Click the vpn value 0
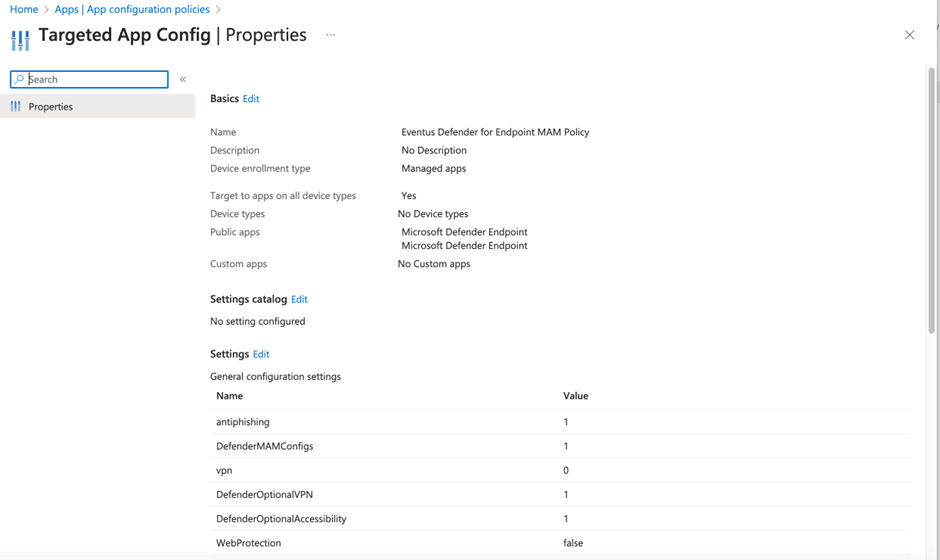The width and height of the screenshot is (940, 560). (x=566, y=471)
